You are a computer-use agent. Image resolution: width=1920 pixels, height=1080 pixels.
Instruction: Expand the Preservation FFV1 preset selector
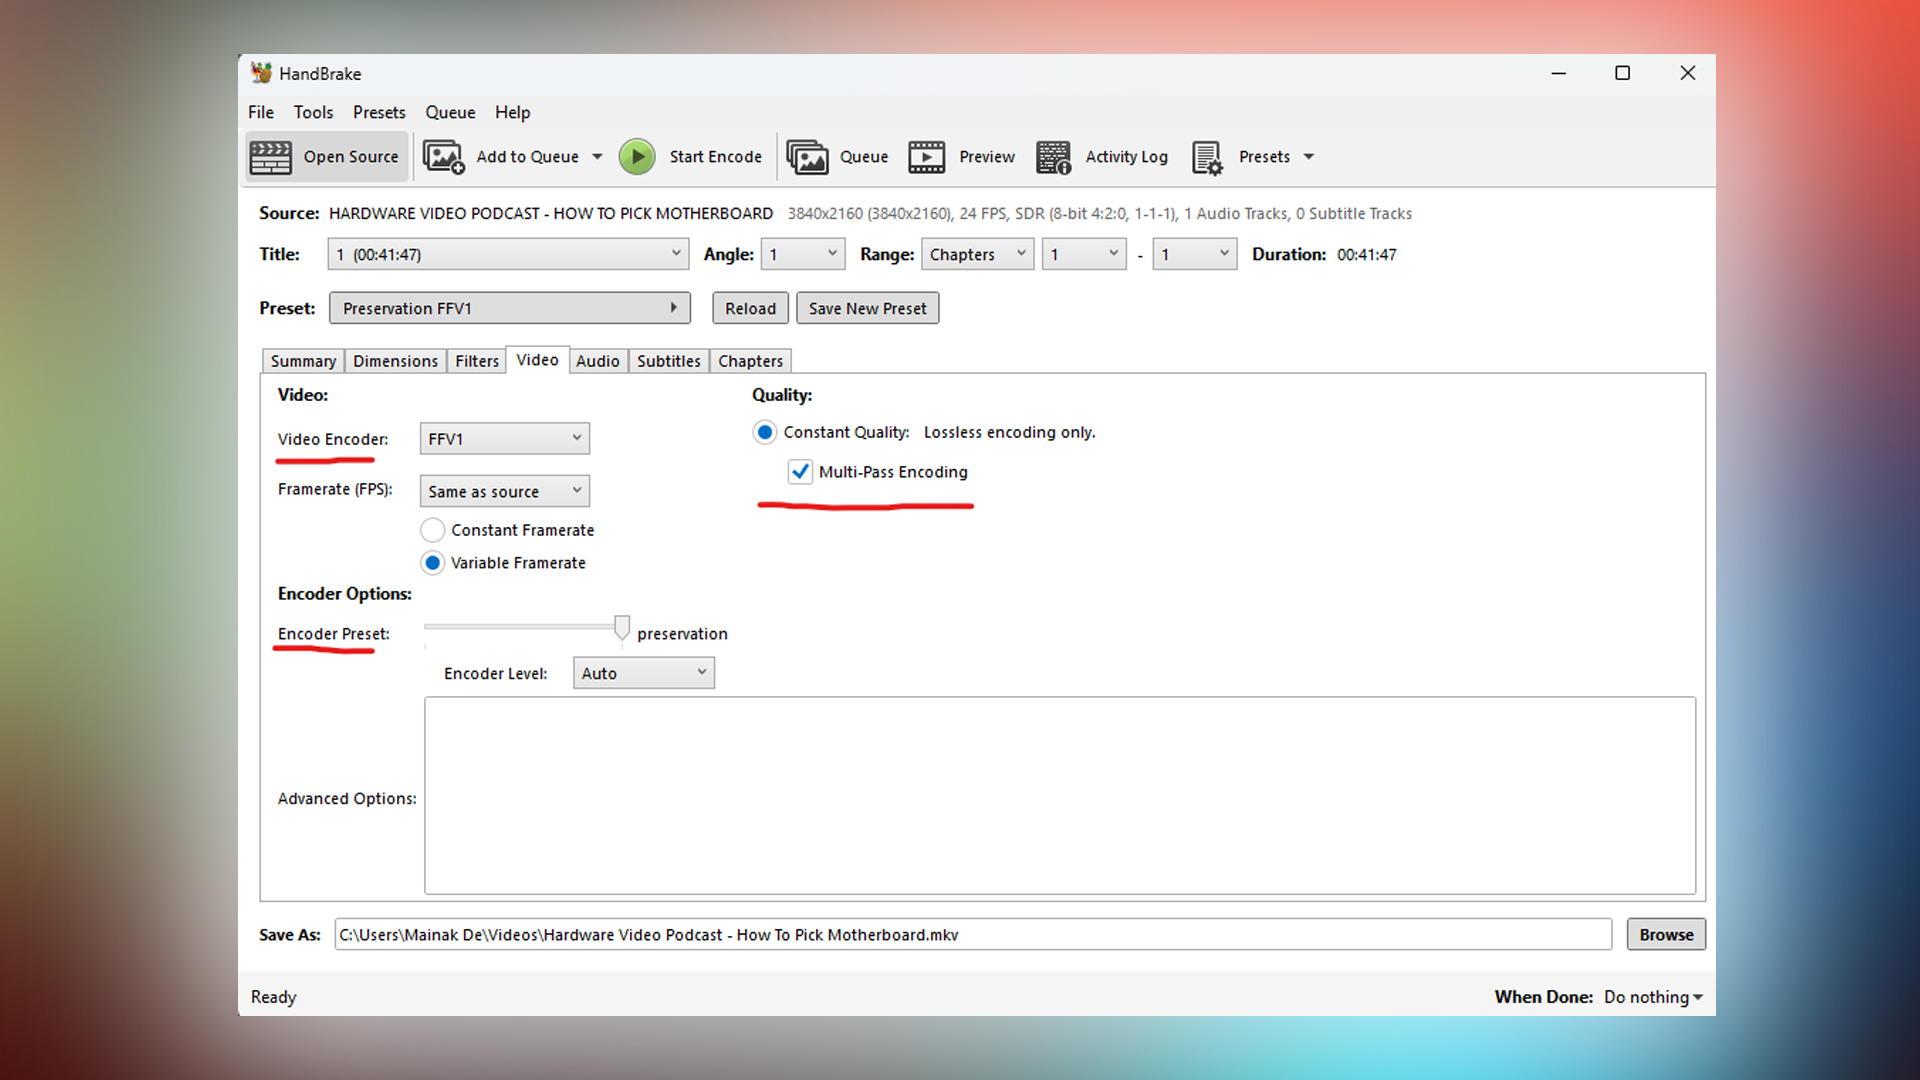pyautogui.click(x=509, y=308)
